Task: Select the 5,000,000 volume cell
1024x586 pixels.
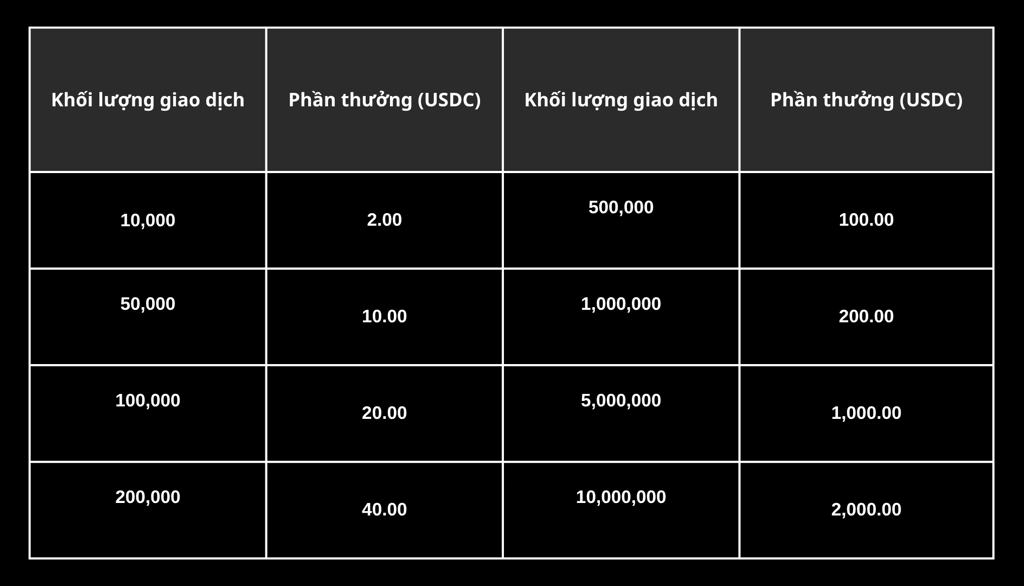Action: (621, 414)
